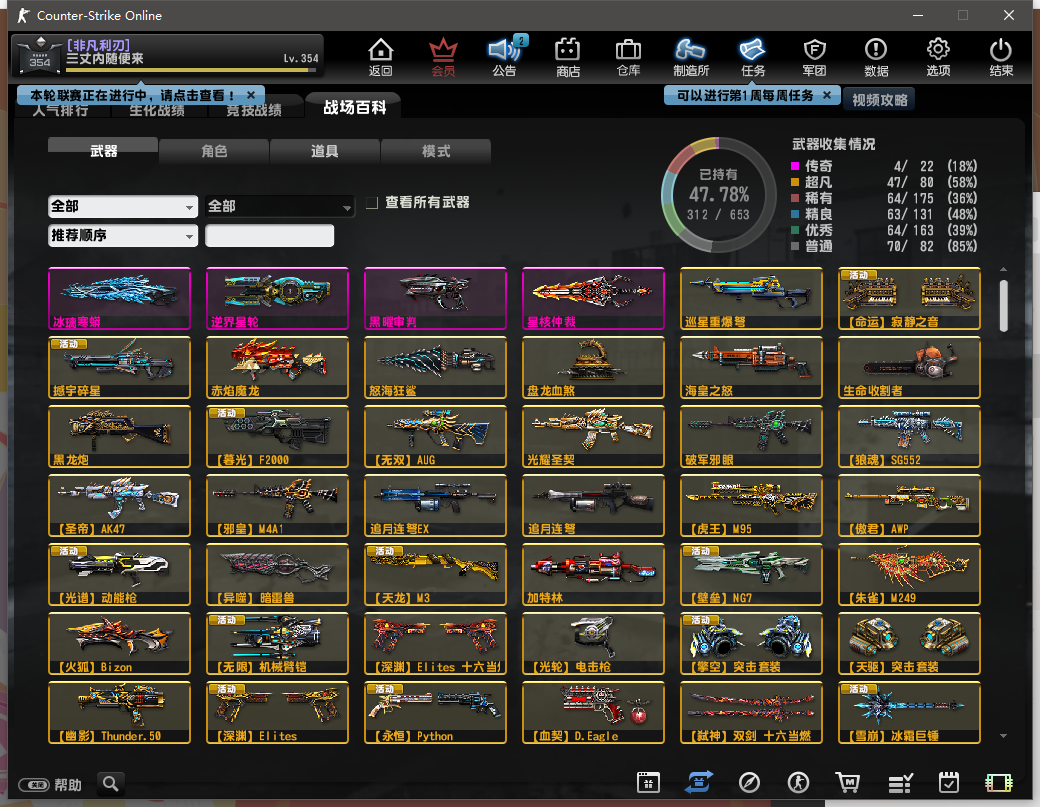
Task: Open the 选项 options gear icon
Action: 938,57
